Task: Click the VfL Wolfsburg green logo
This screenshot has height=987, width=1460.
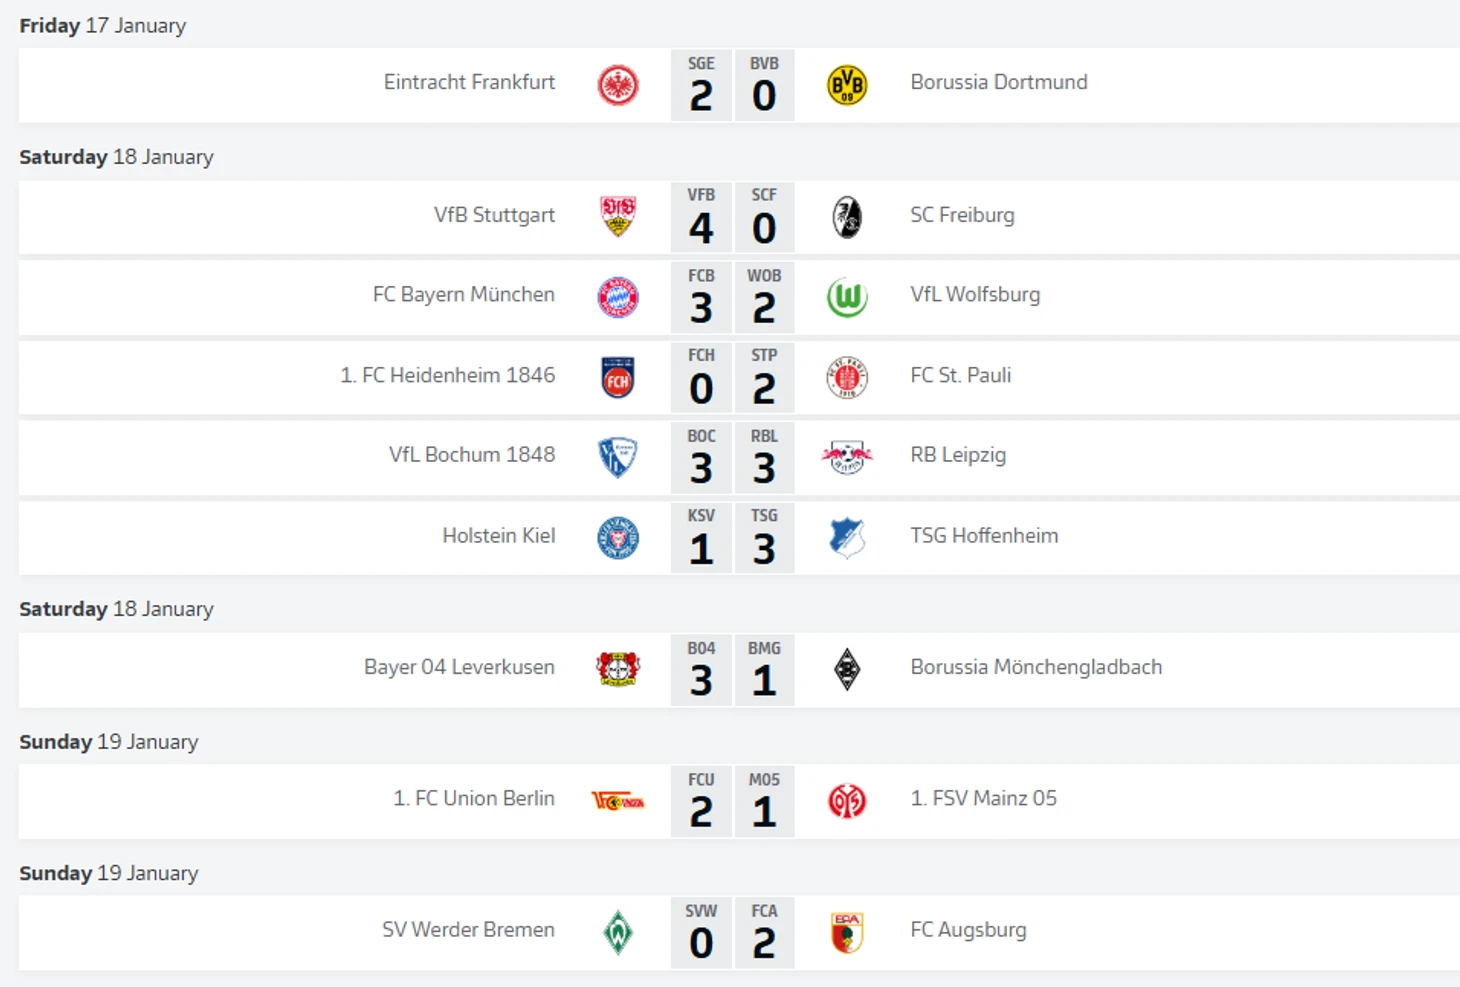Action: click(847, 297)
